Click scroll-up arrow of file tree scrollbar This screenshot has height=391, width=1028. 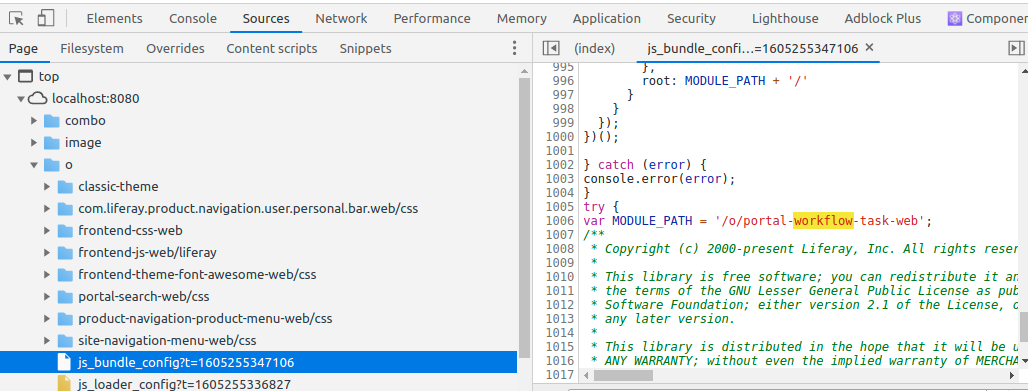pos(524,70)
